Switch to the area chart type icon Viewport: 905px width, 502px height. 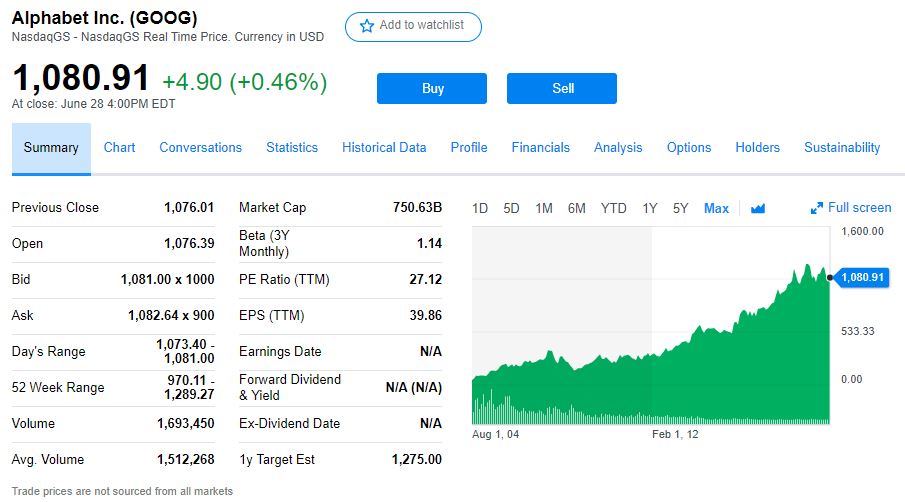[x=758, y=208]
